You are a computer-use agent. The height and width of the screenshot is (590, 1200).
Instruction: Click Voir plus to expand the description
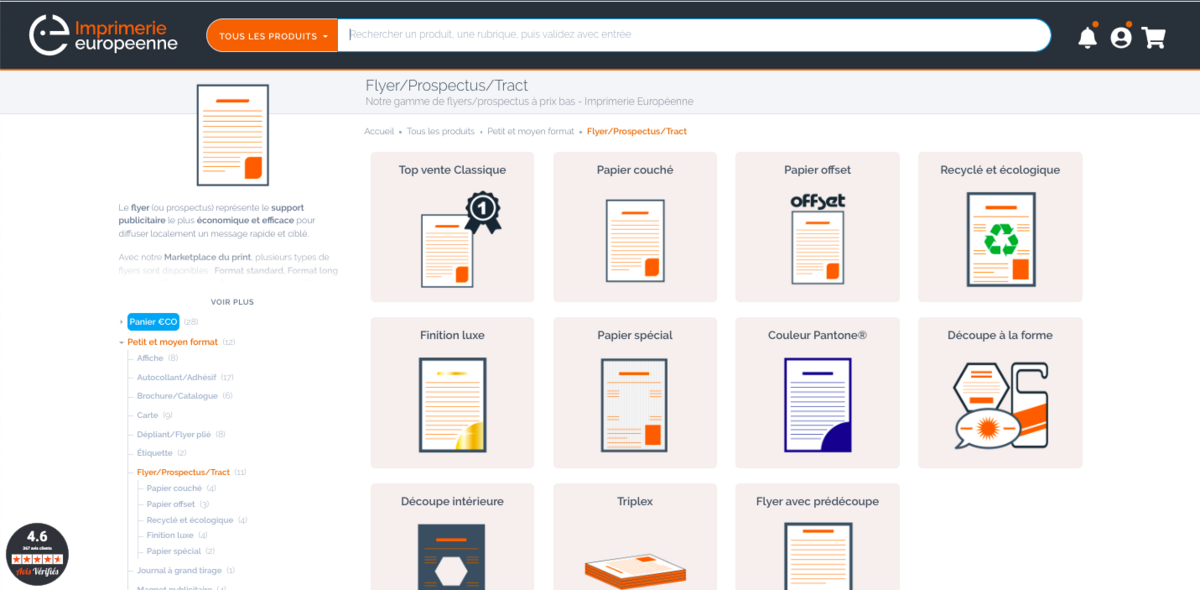click(232, 301)
